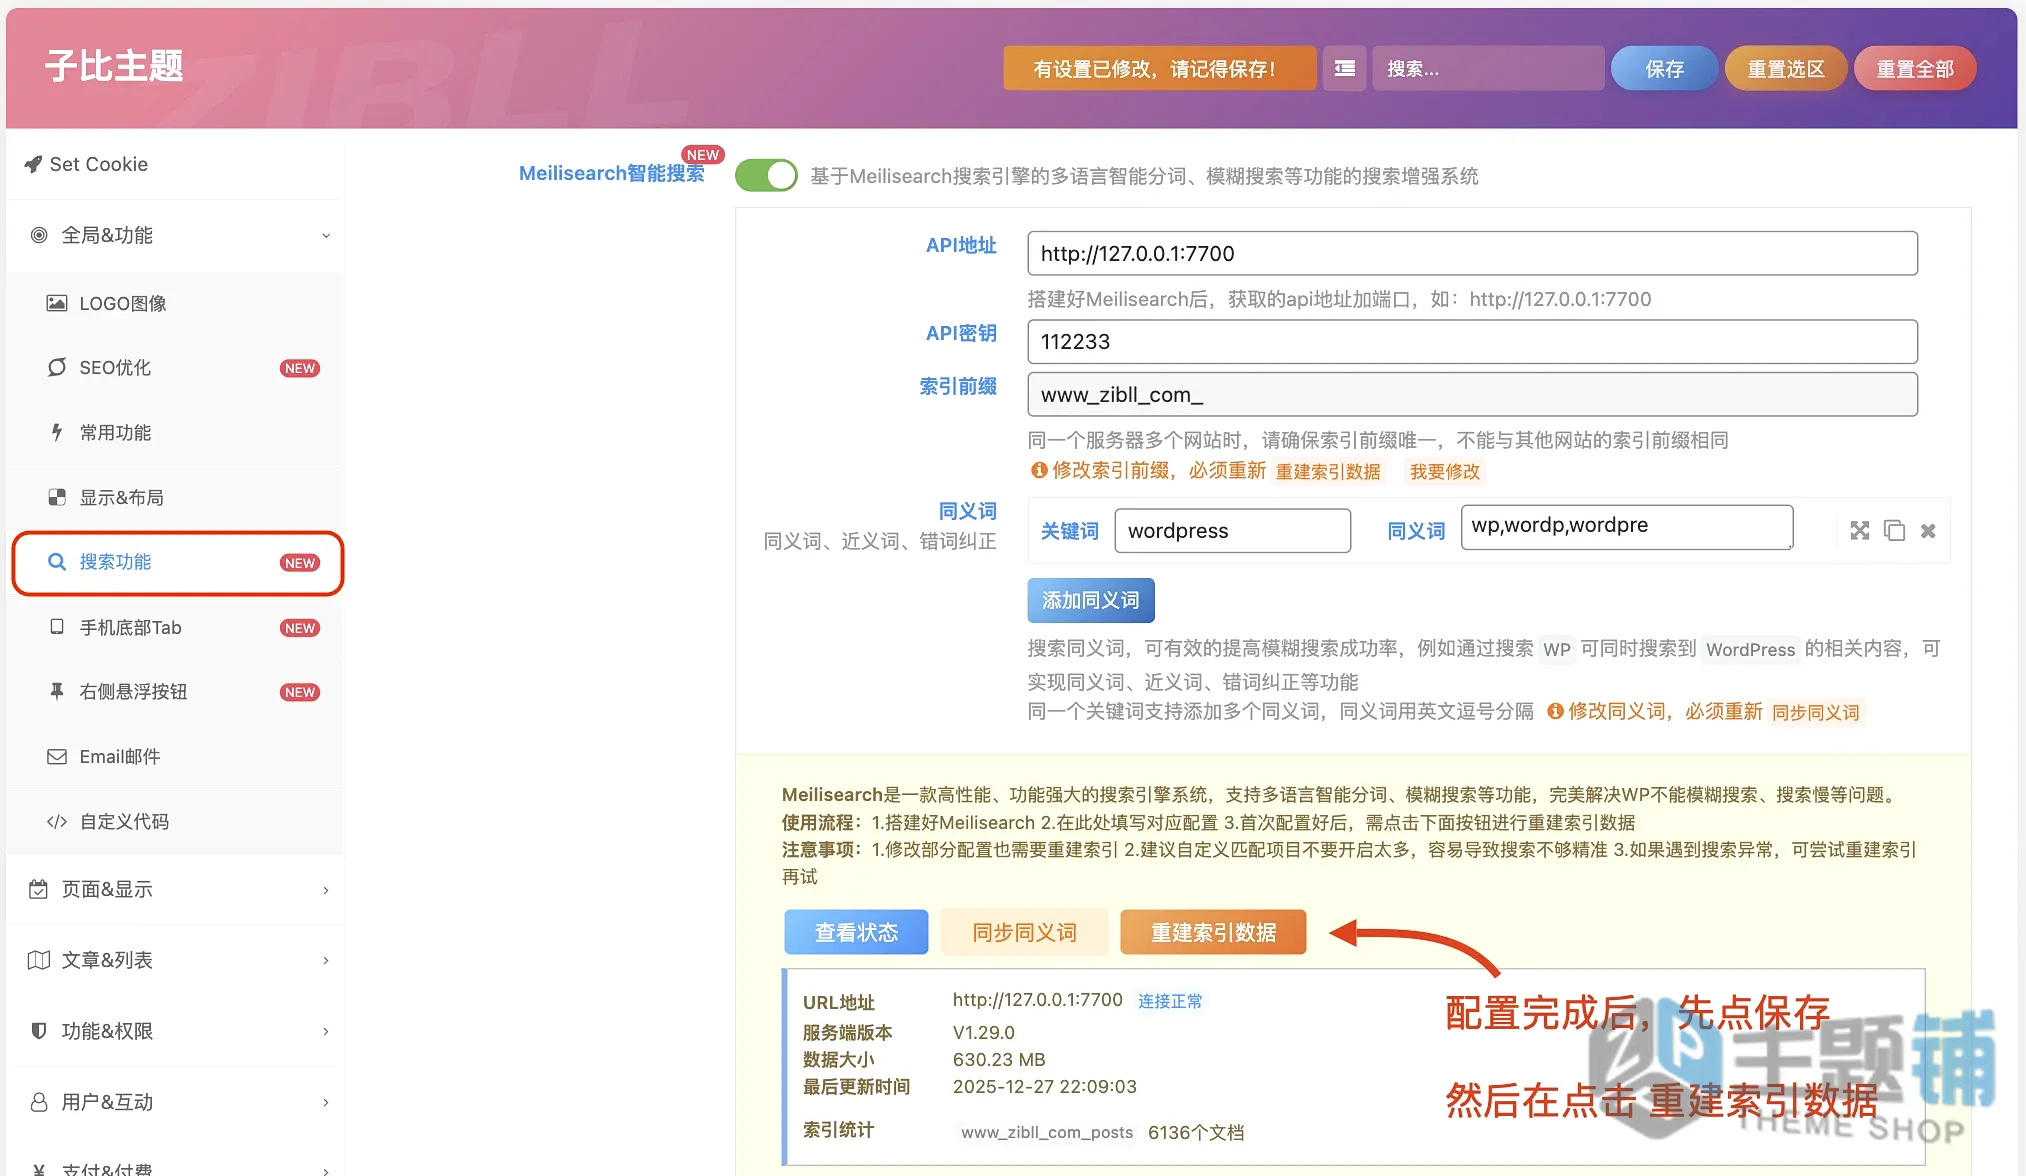2026x1176 pixels.
Task: Click the warning icon before 修改索引前缀
Action: 1039,470
